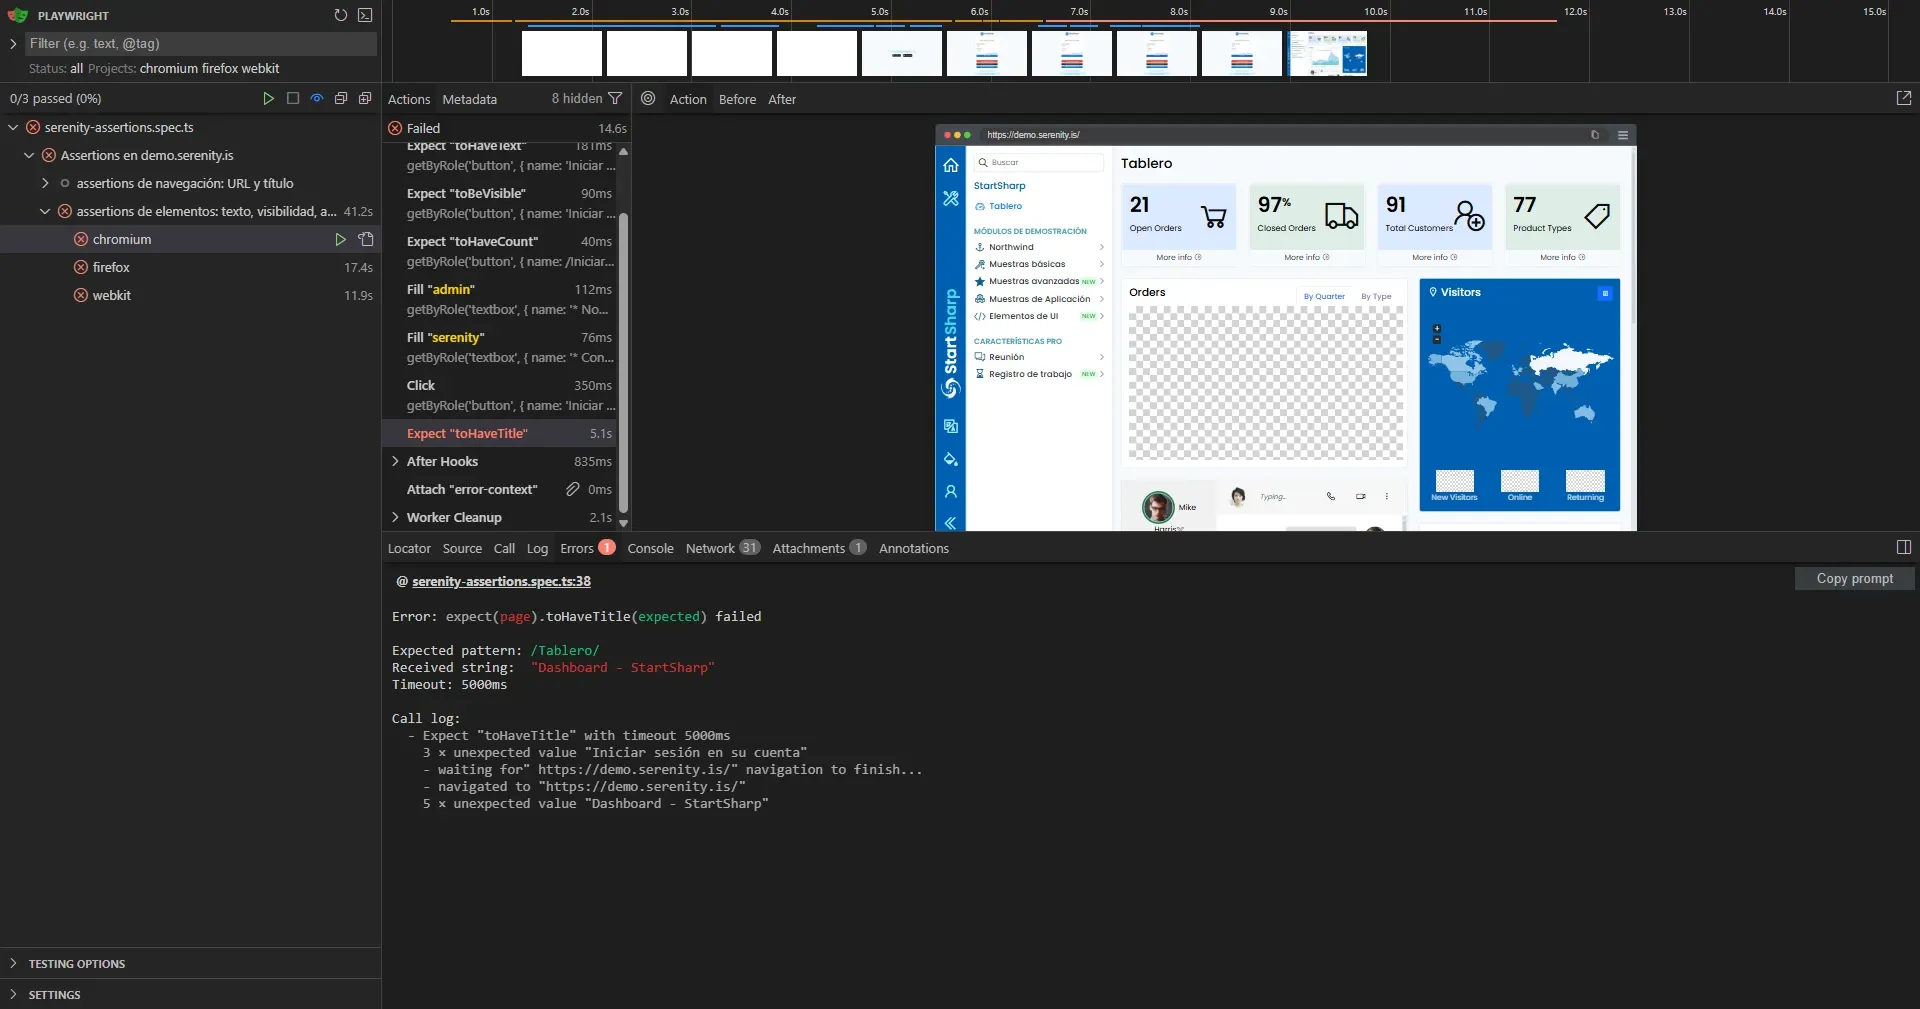Open the Playwright terminal output
The image size is (1920, 1009).
click(365, 16)
